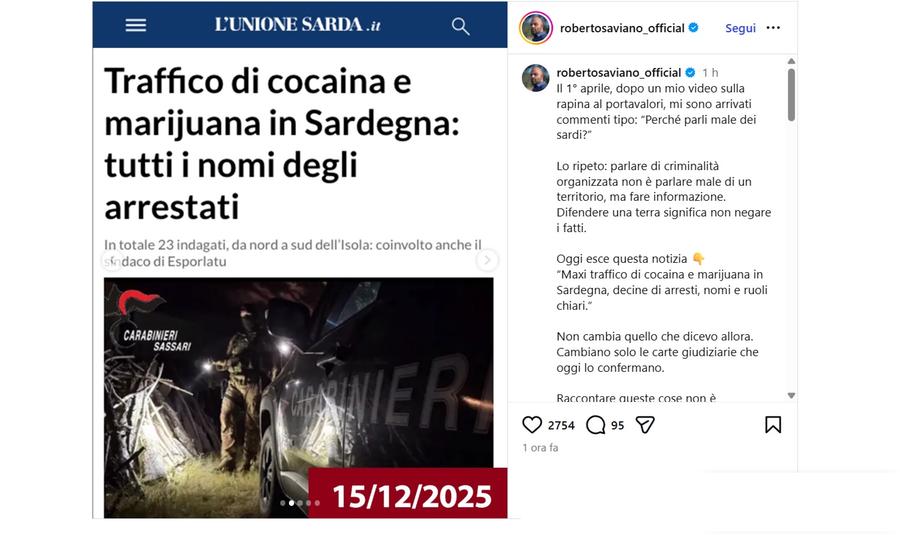Open the three-dots more options menu
Image resolution: width=900 pixels, height=535 pixels.
pyautogui.click(x=773, y=28)
